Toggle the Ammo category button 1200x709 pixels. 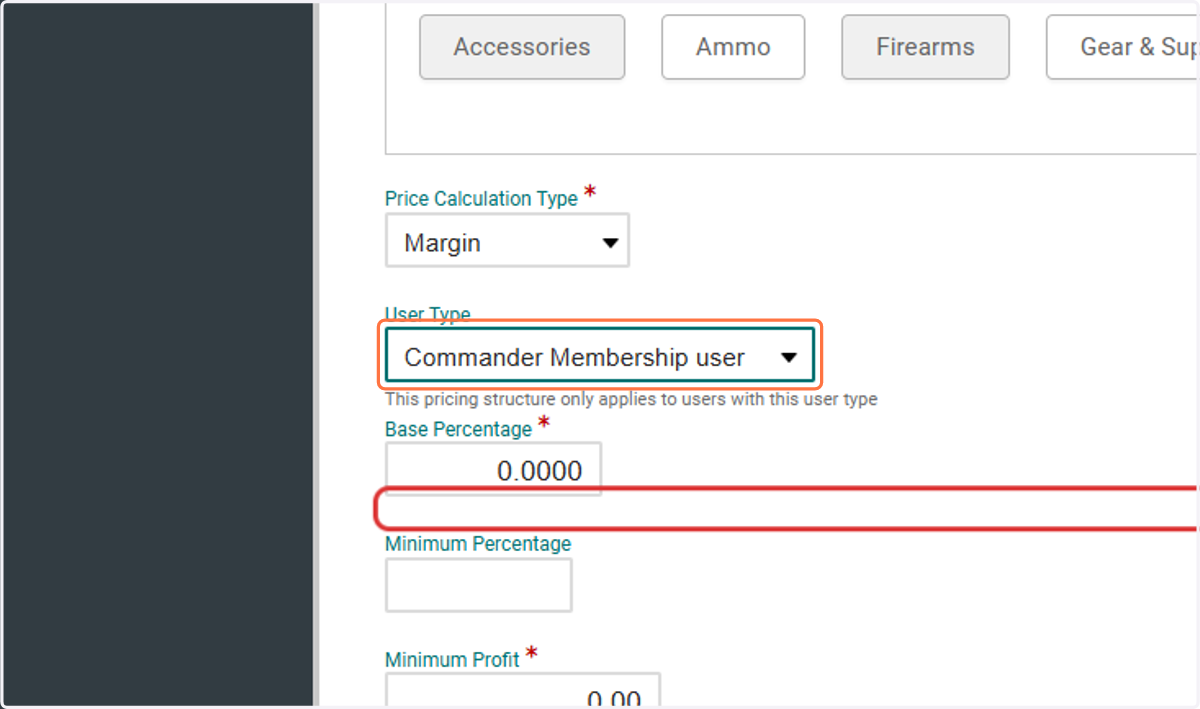[733, 47]
